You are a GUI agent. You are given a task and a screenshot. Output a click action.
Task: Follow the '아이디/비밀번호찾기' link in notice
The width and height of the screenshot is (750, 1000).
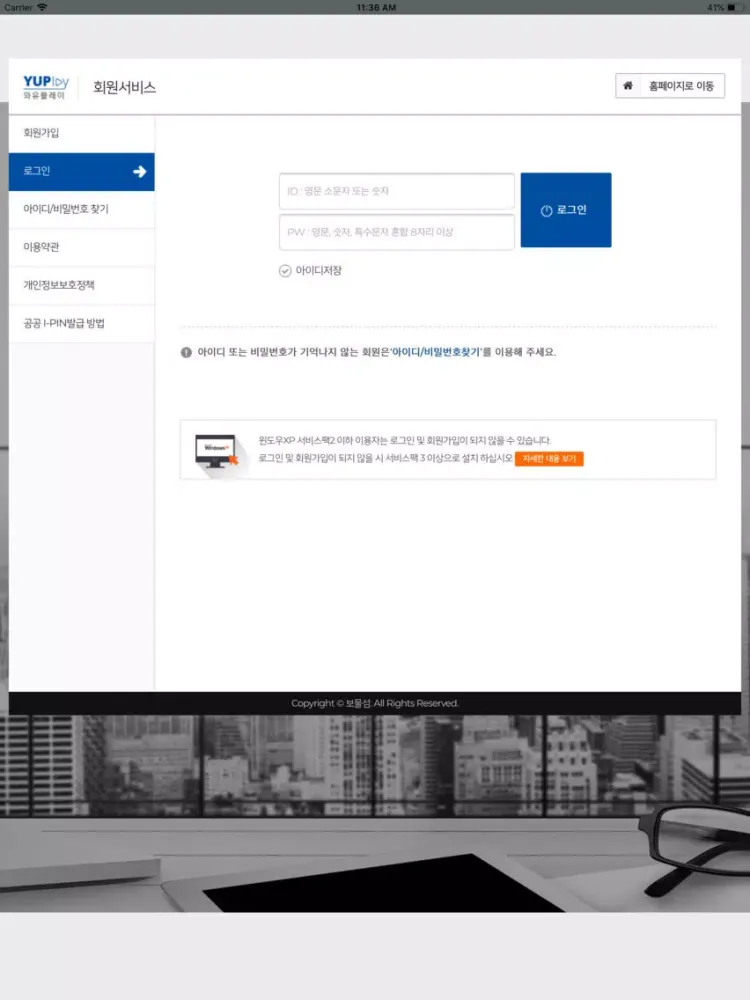(436, 352)
